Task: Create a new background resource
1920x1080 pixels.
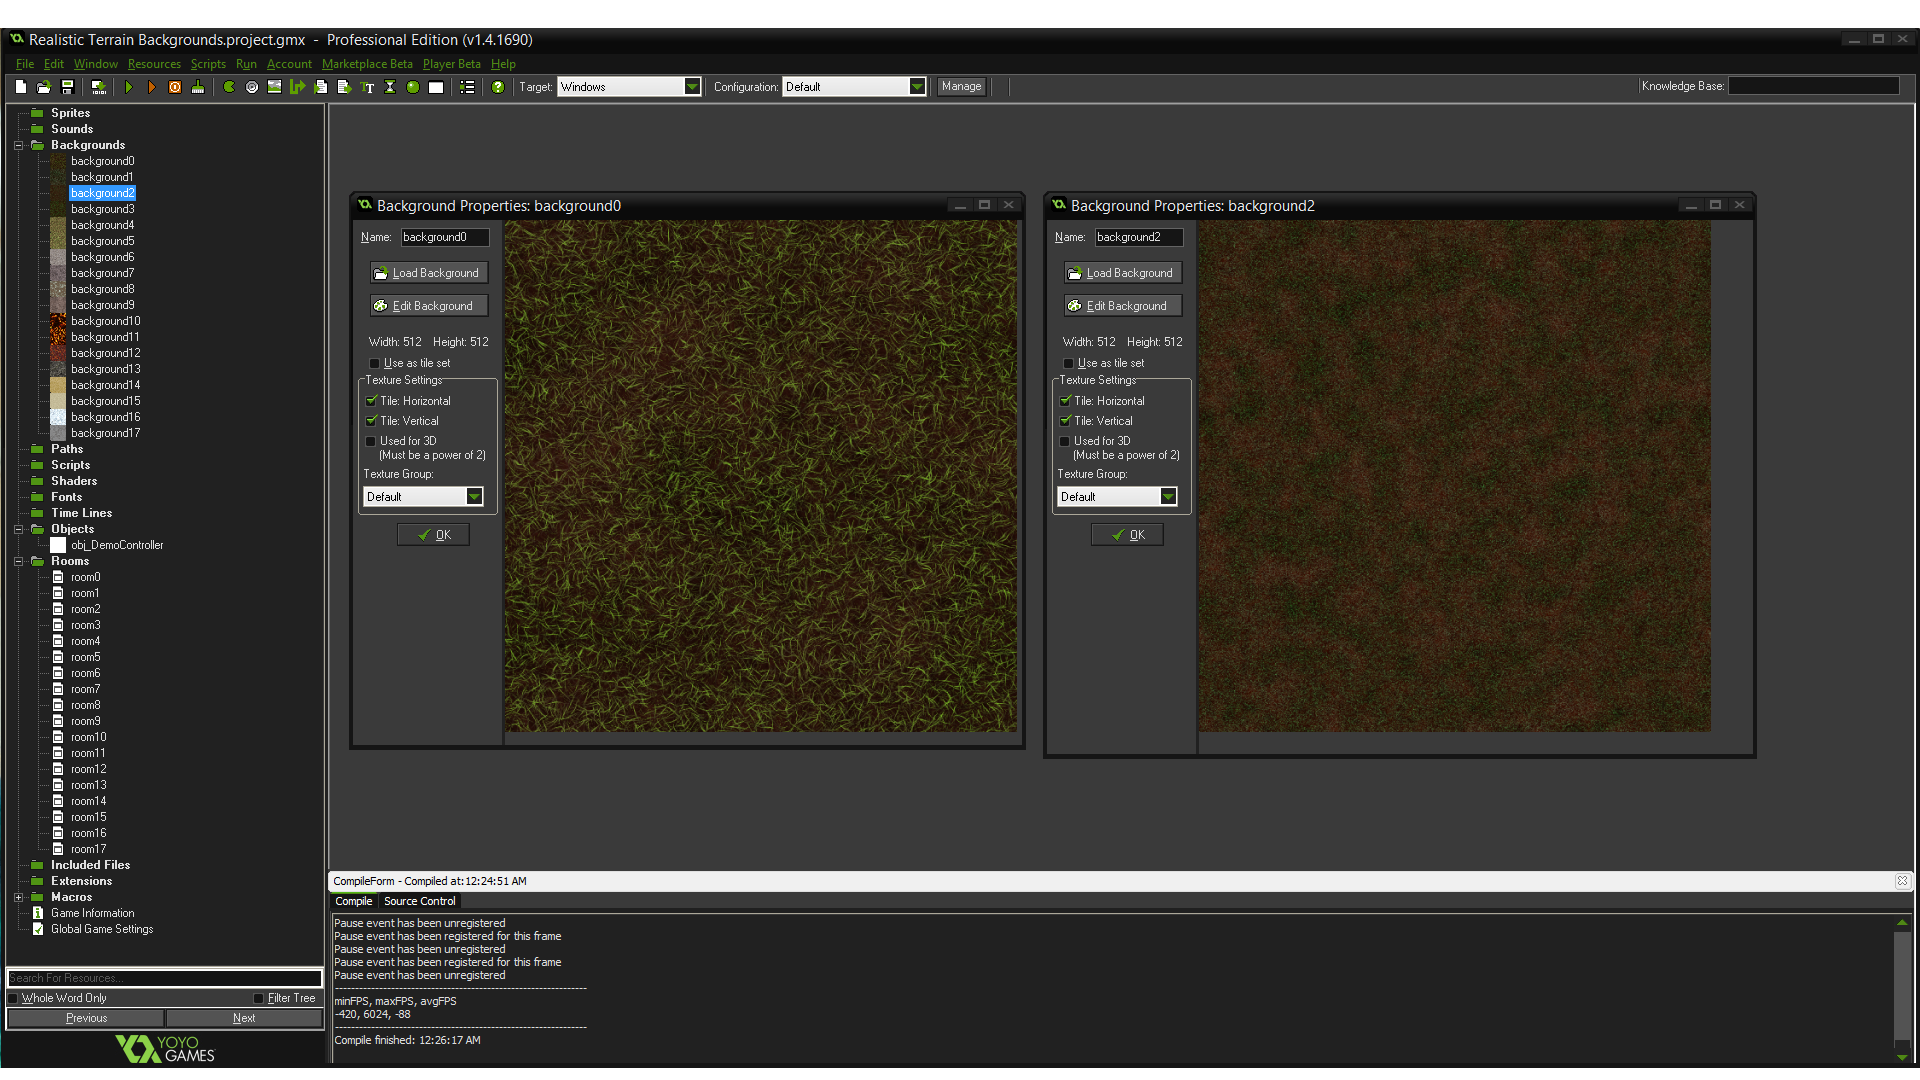Action: point(274,87)
